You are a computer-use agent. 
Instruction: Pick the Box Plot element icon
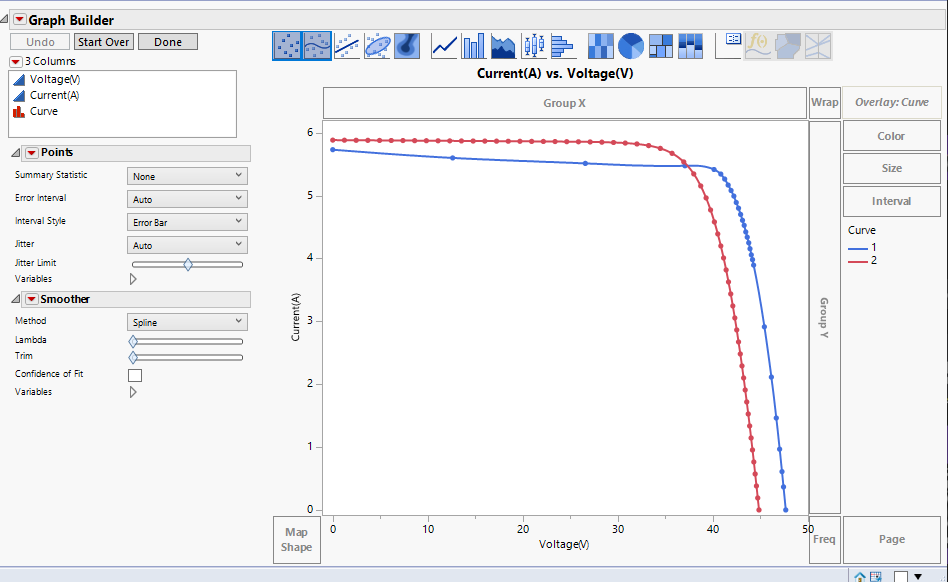[x=533, y=46]
